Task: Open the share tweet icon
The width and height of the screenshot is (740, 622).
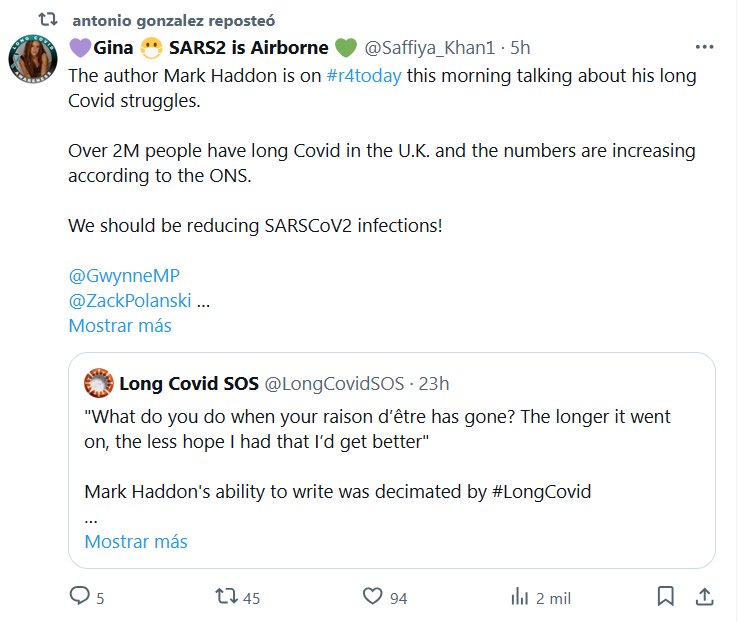Action: [x=704, y=596]
